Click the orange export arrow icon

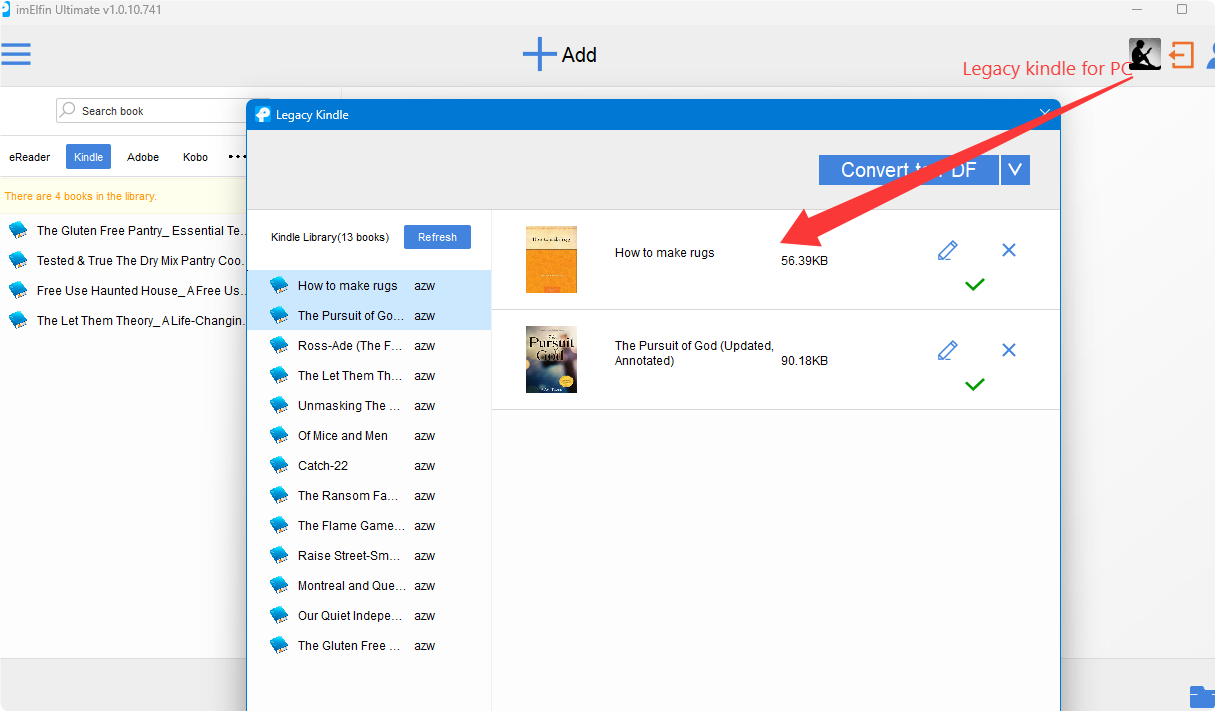pyautogui.click(x=1182, y=54)
